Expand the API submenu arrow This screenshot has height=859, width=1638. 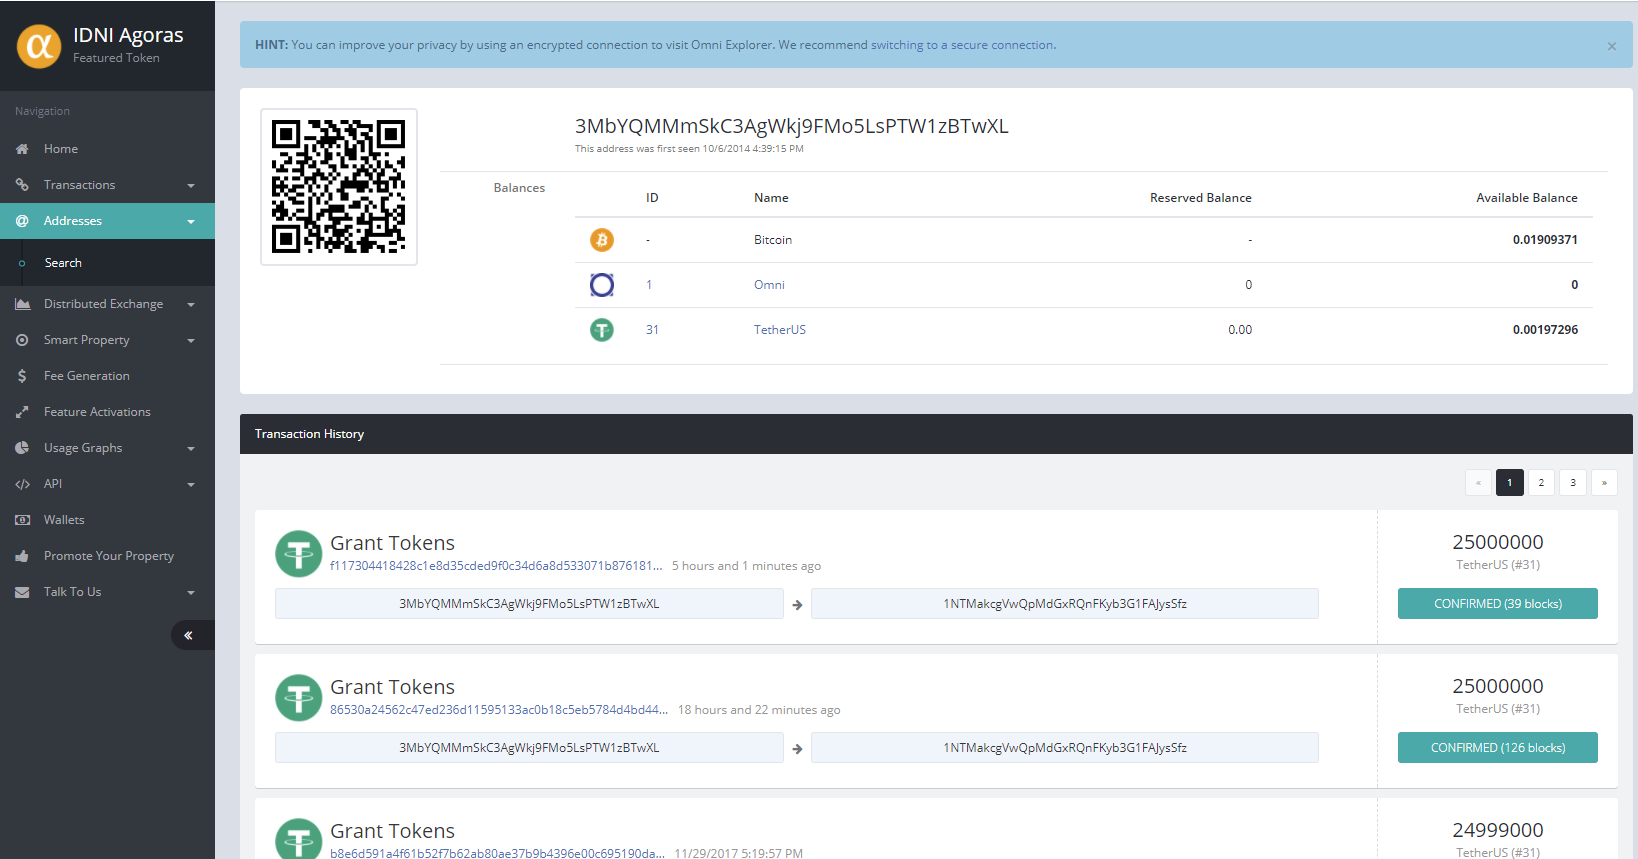[x=191, y=485]
